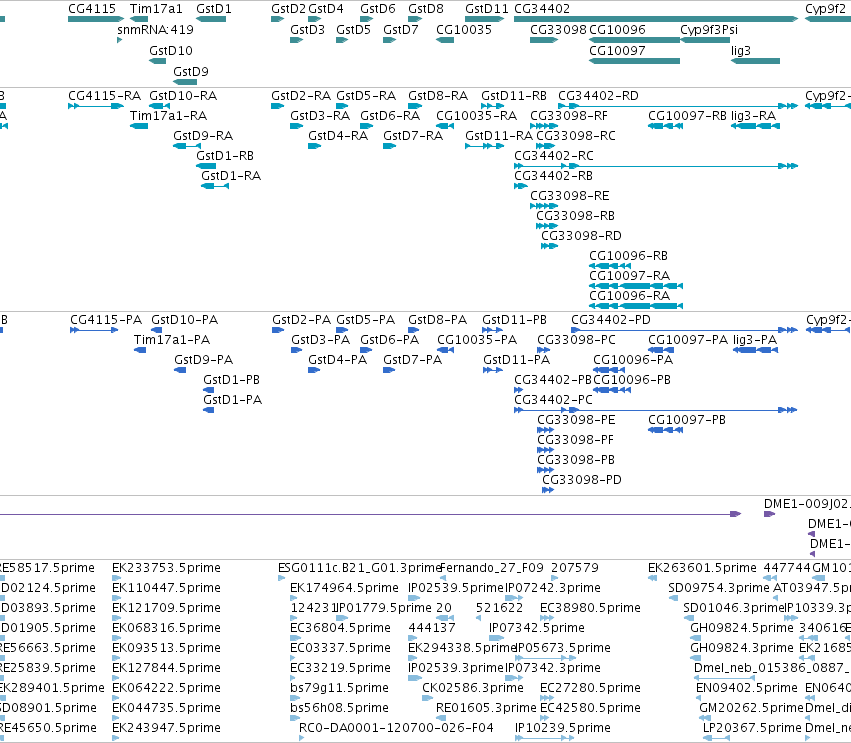Click the CG34402-RC transcript label
Viewport: 851px width, 743px height.
coord(554,156)
